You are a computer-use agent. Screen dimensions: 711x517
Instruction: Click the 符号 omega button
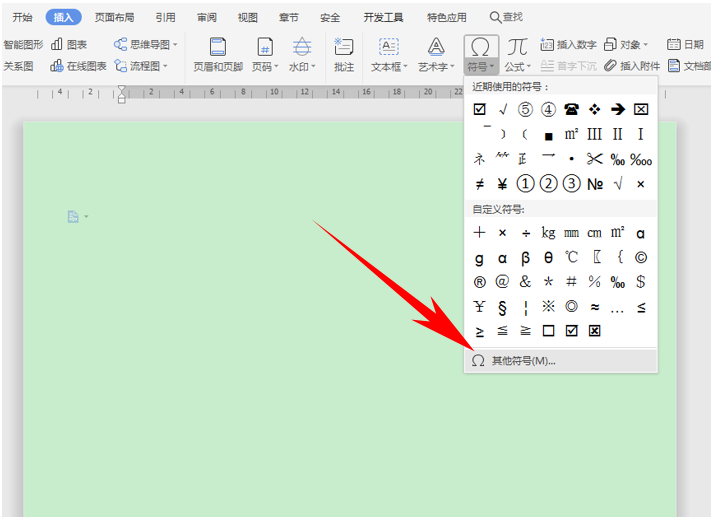tap(481, 55)
